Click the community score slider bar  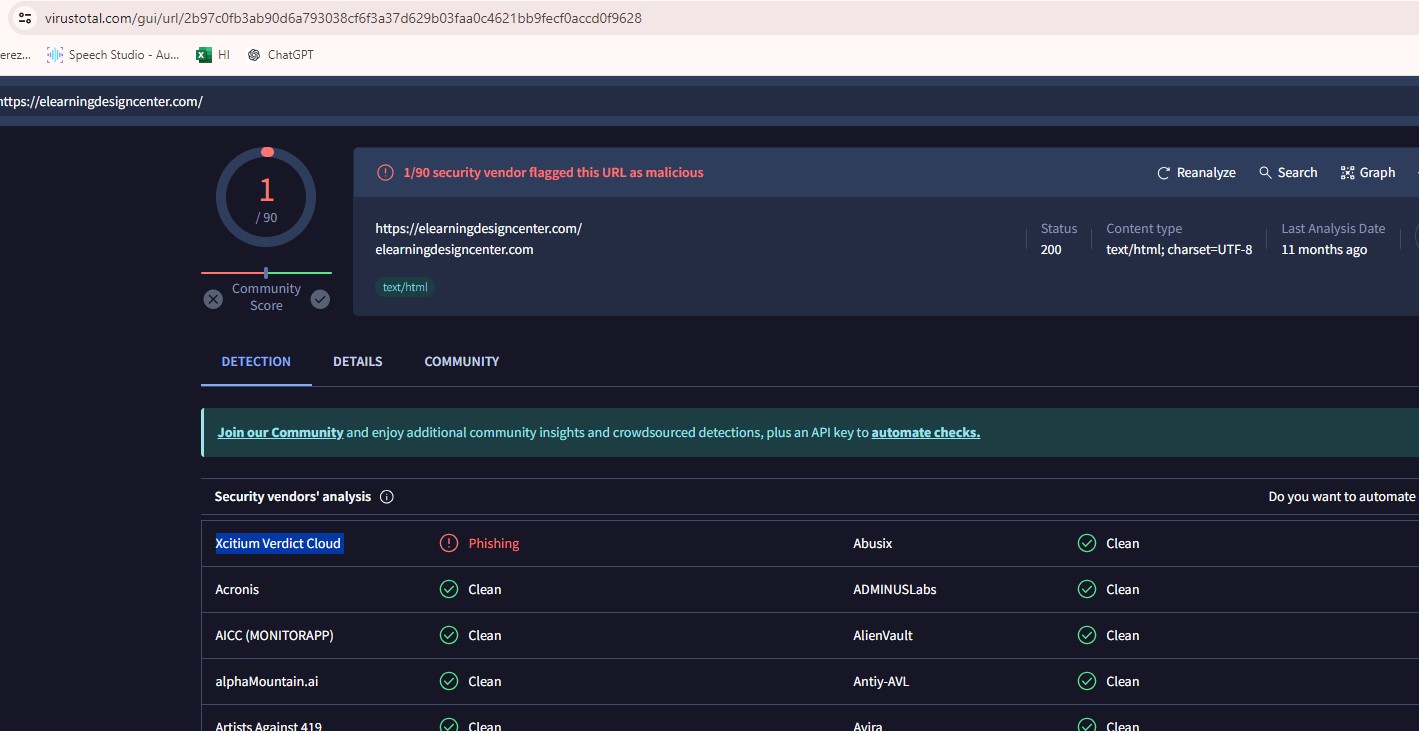pyautogui.click(x=266, y=273)
